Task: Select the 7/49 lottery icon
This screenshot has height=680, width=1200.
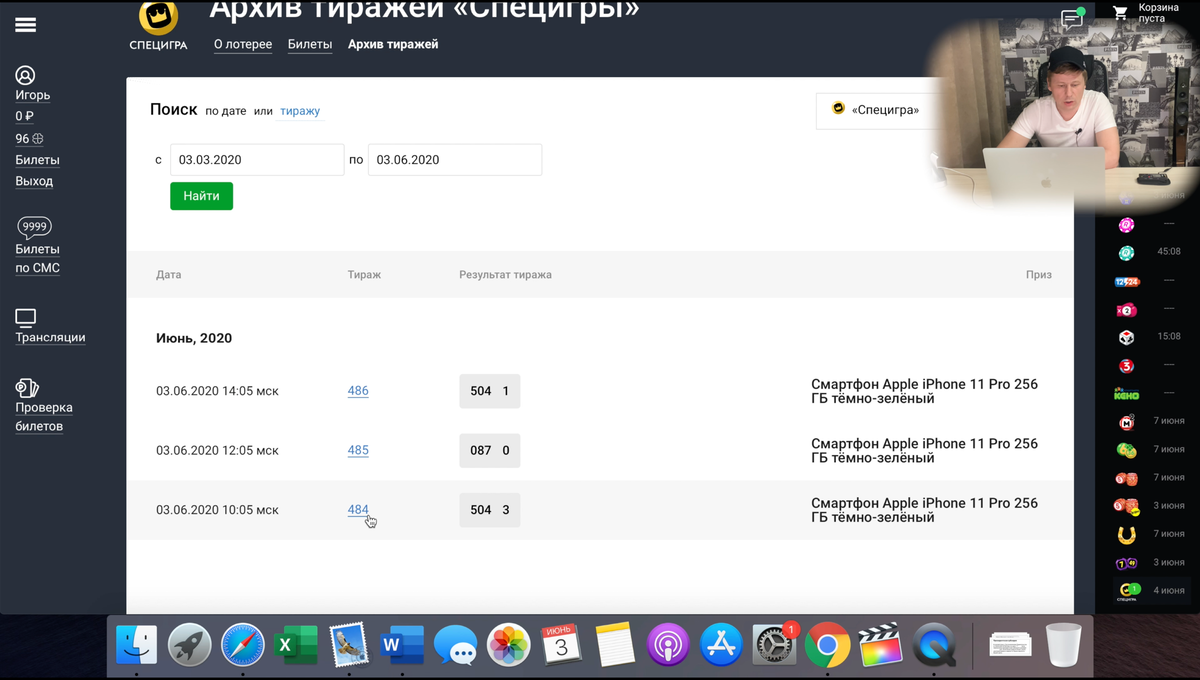Action: (1127, 563)
